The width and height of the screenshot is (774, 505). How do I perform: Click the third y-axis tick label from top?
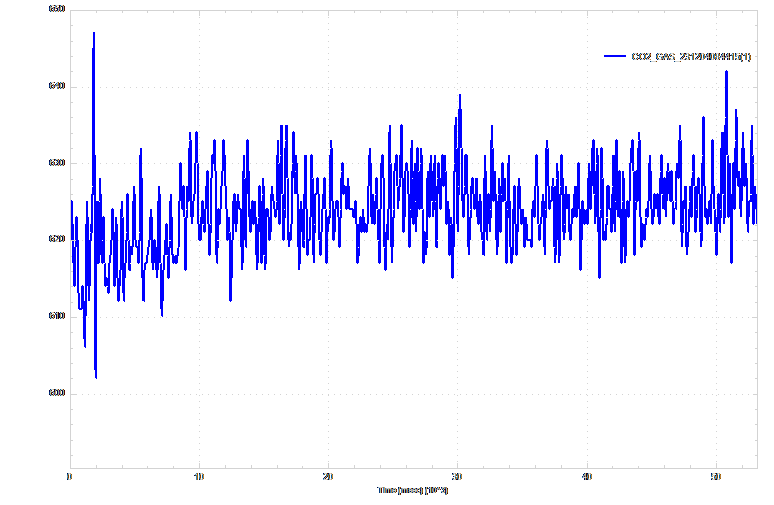pos(57,162)
